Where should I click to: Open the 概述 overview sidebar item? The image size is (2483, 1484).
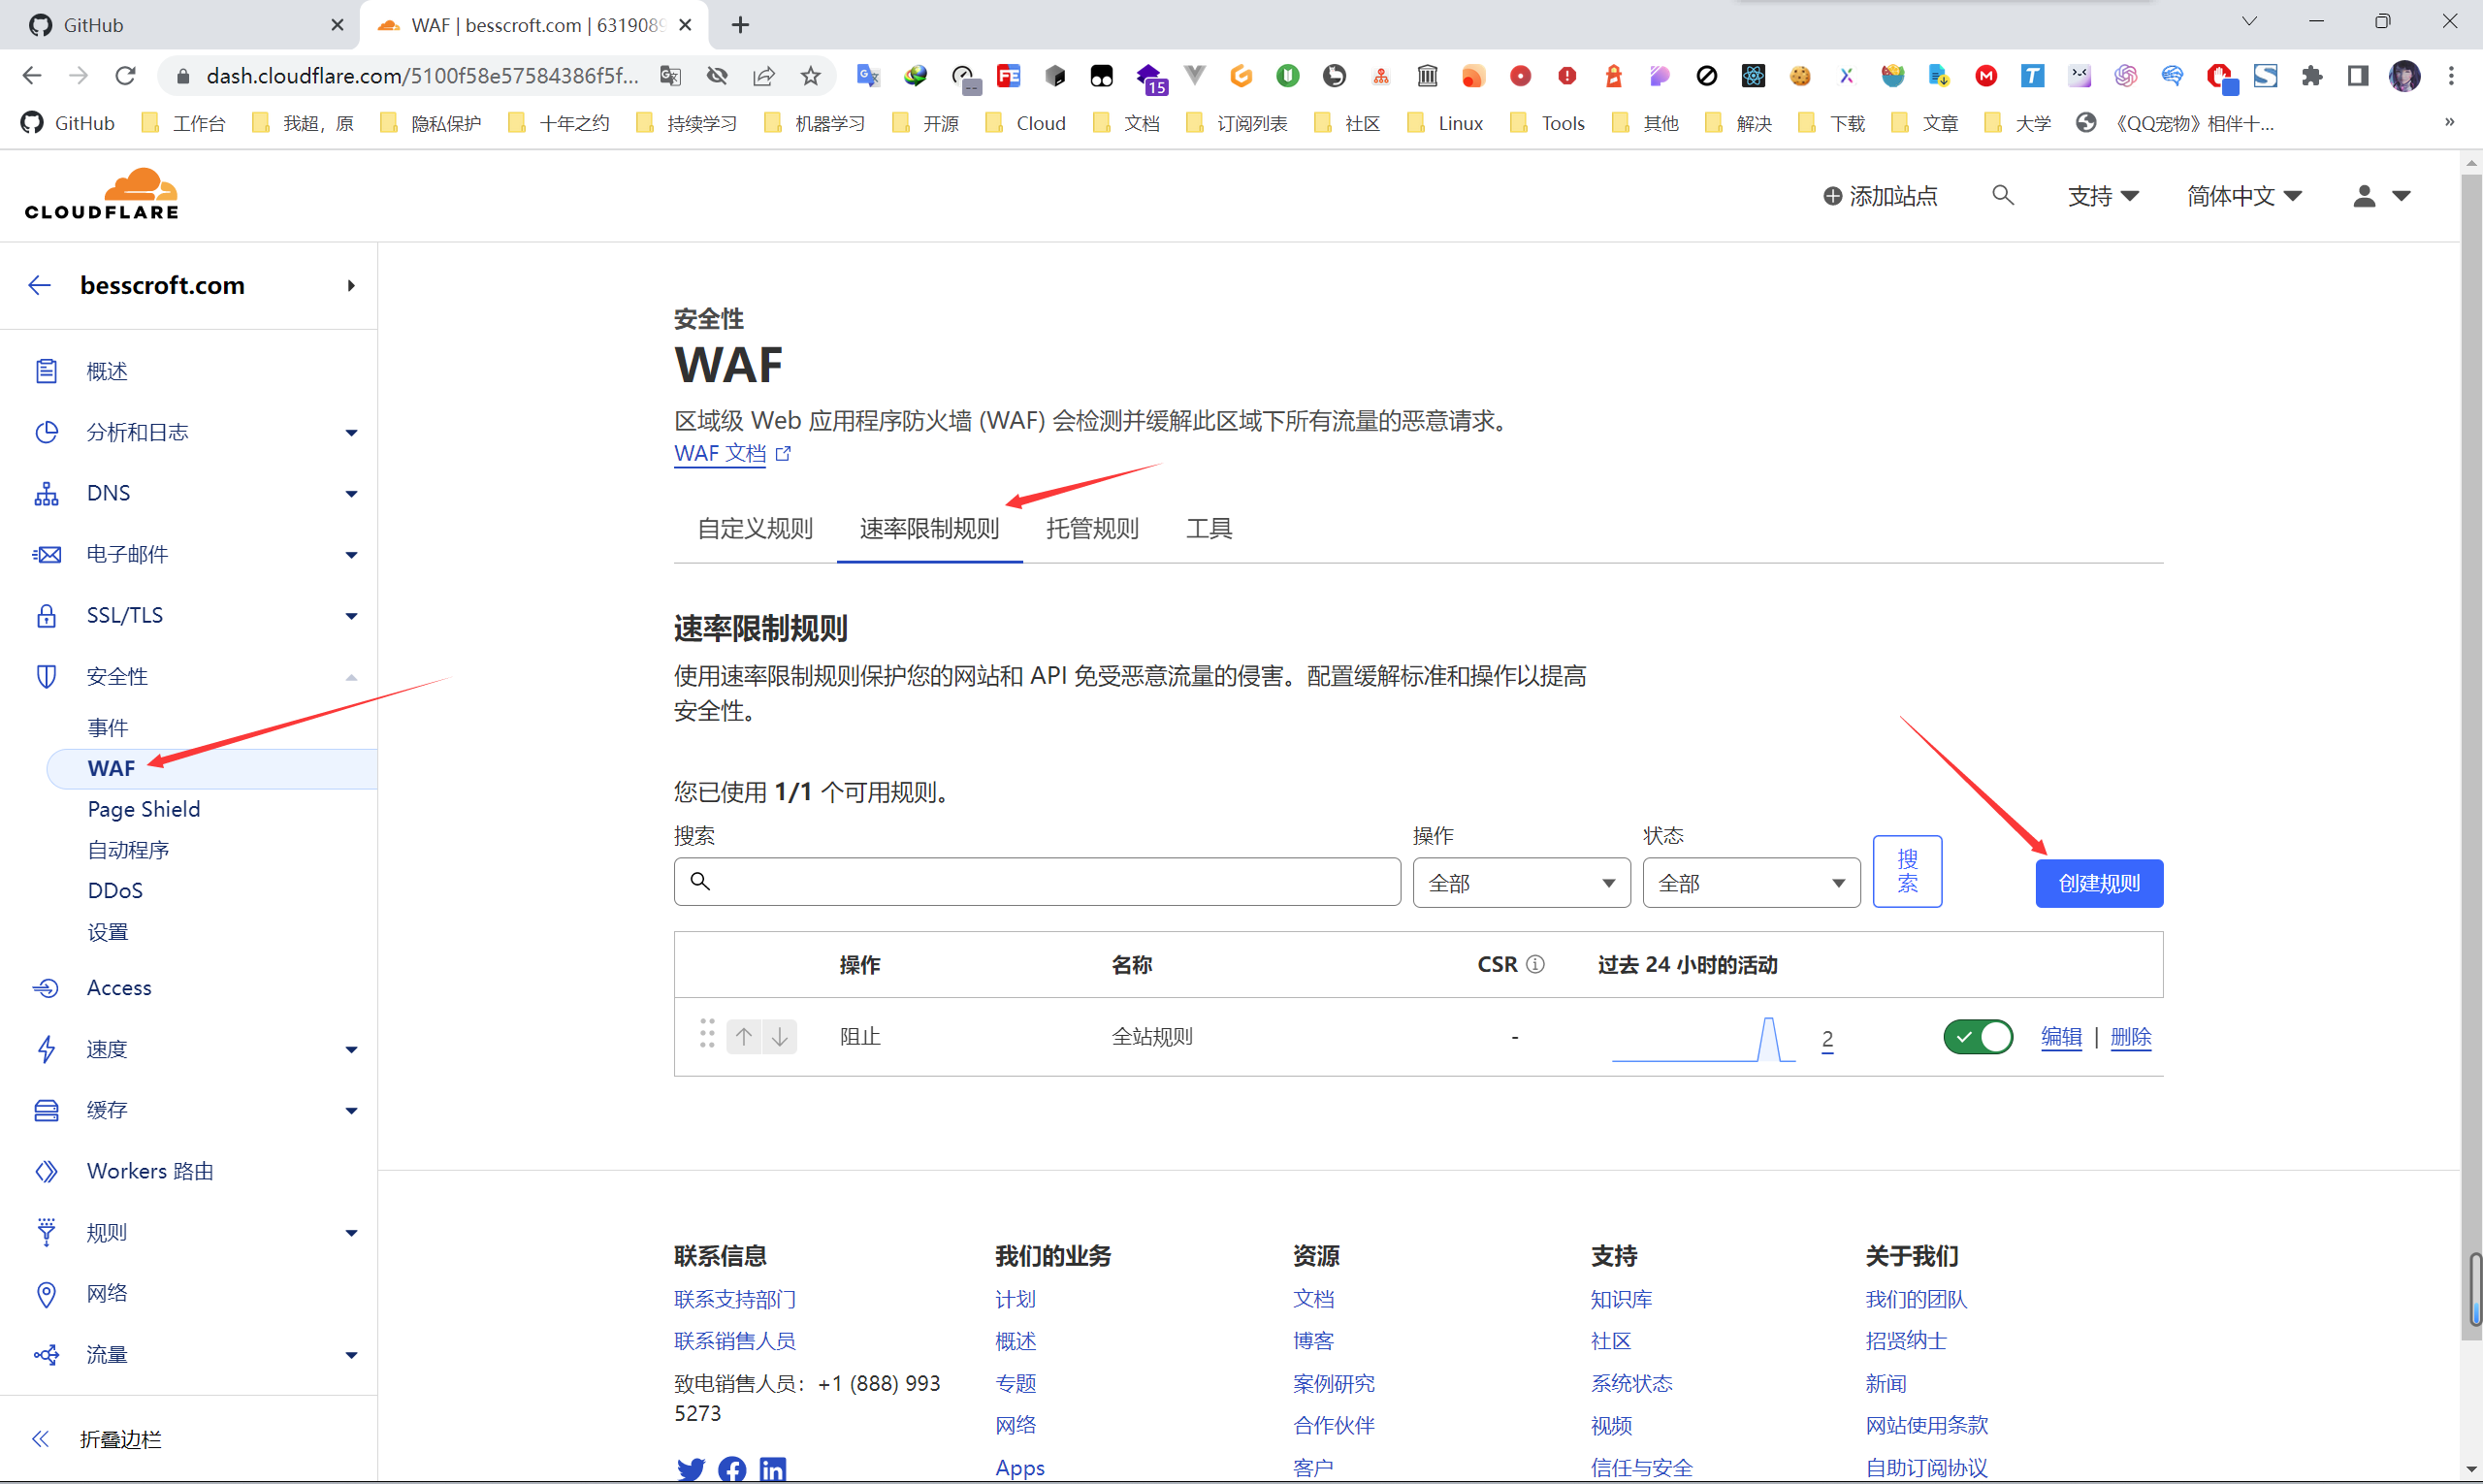pyautogui.click(x=107, y=371)
